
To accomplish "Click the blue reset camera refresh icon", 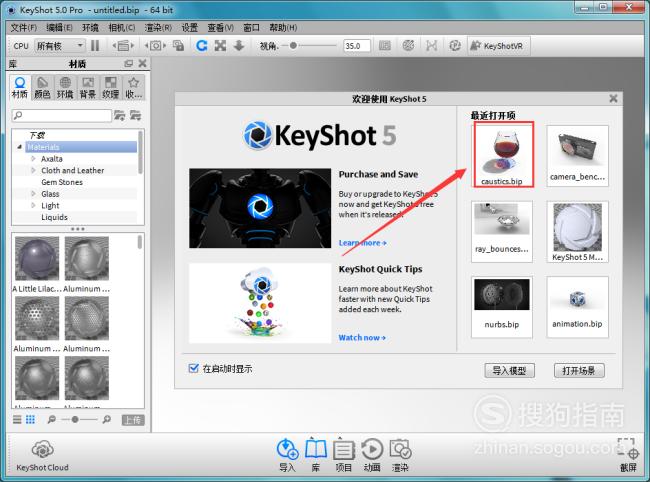I will pyautogui.click(x=202, y=45).
